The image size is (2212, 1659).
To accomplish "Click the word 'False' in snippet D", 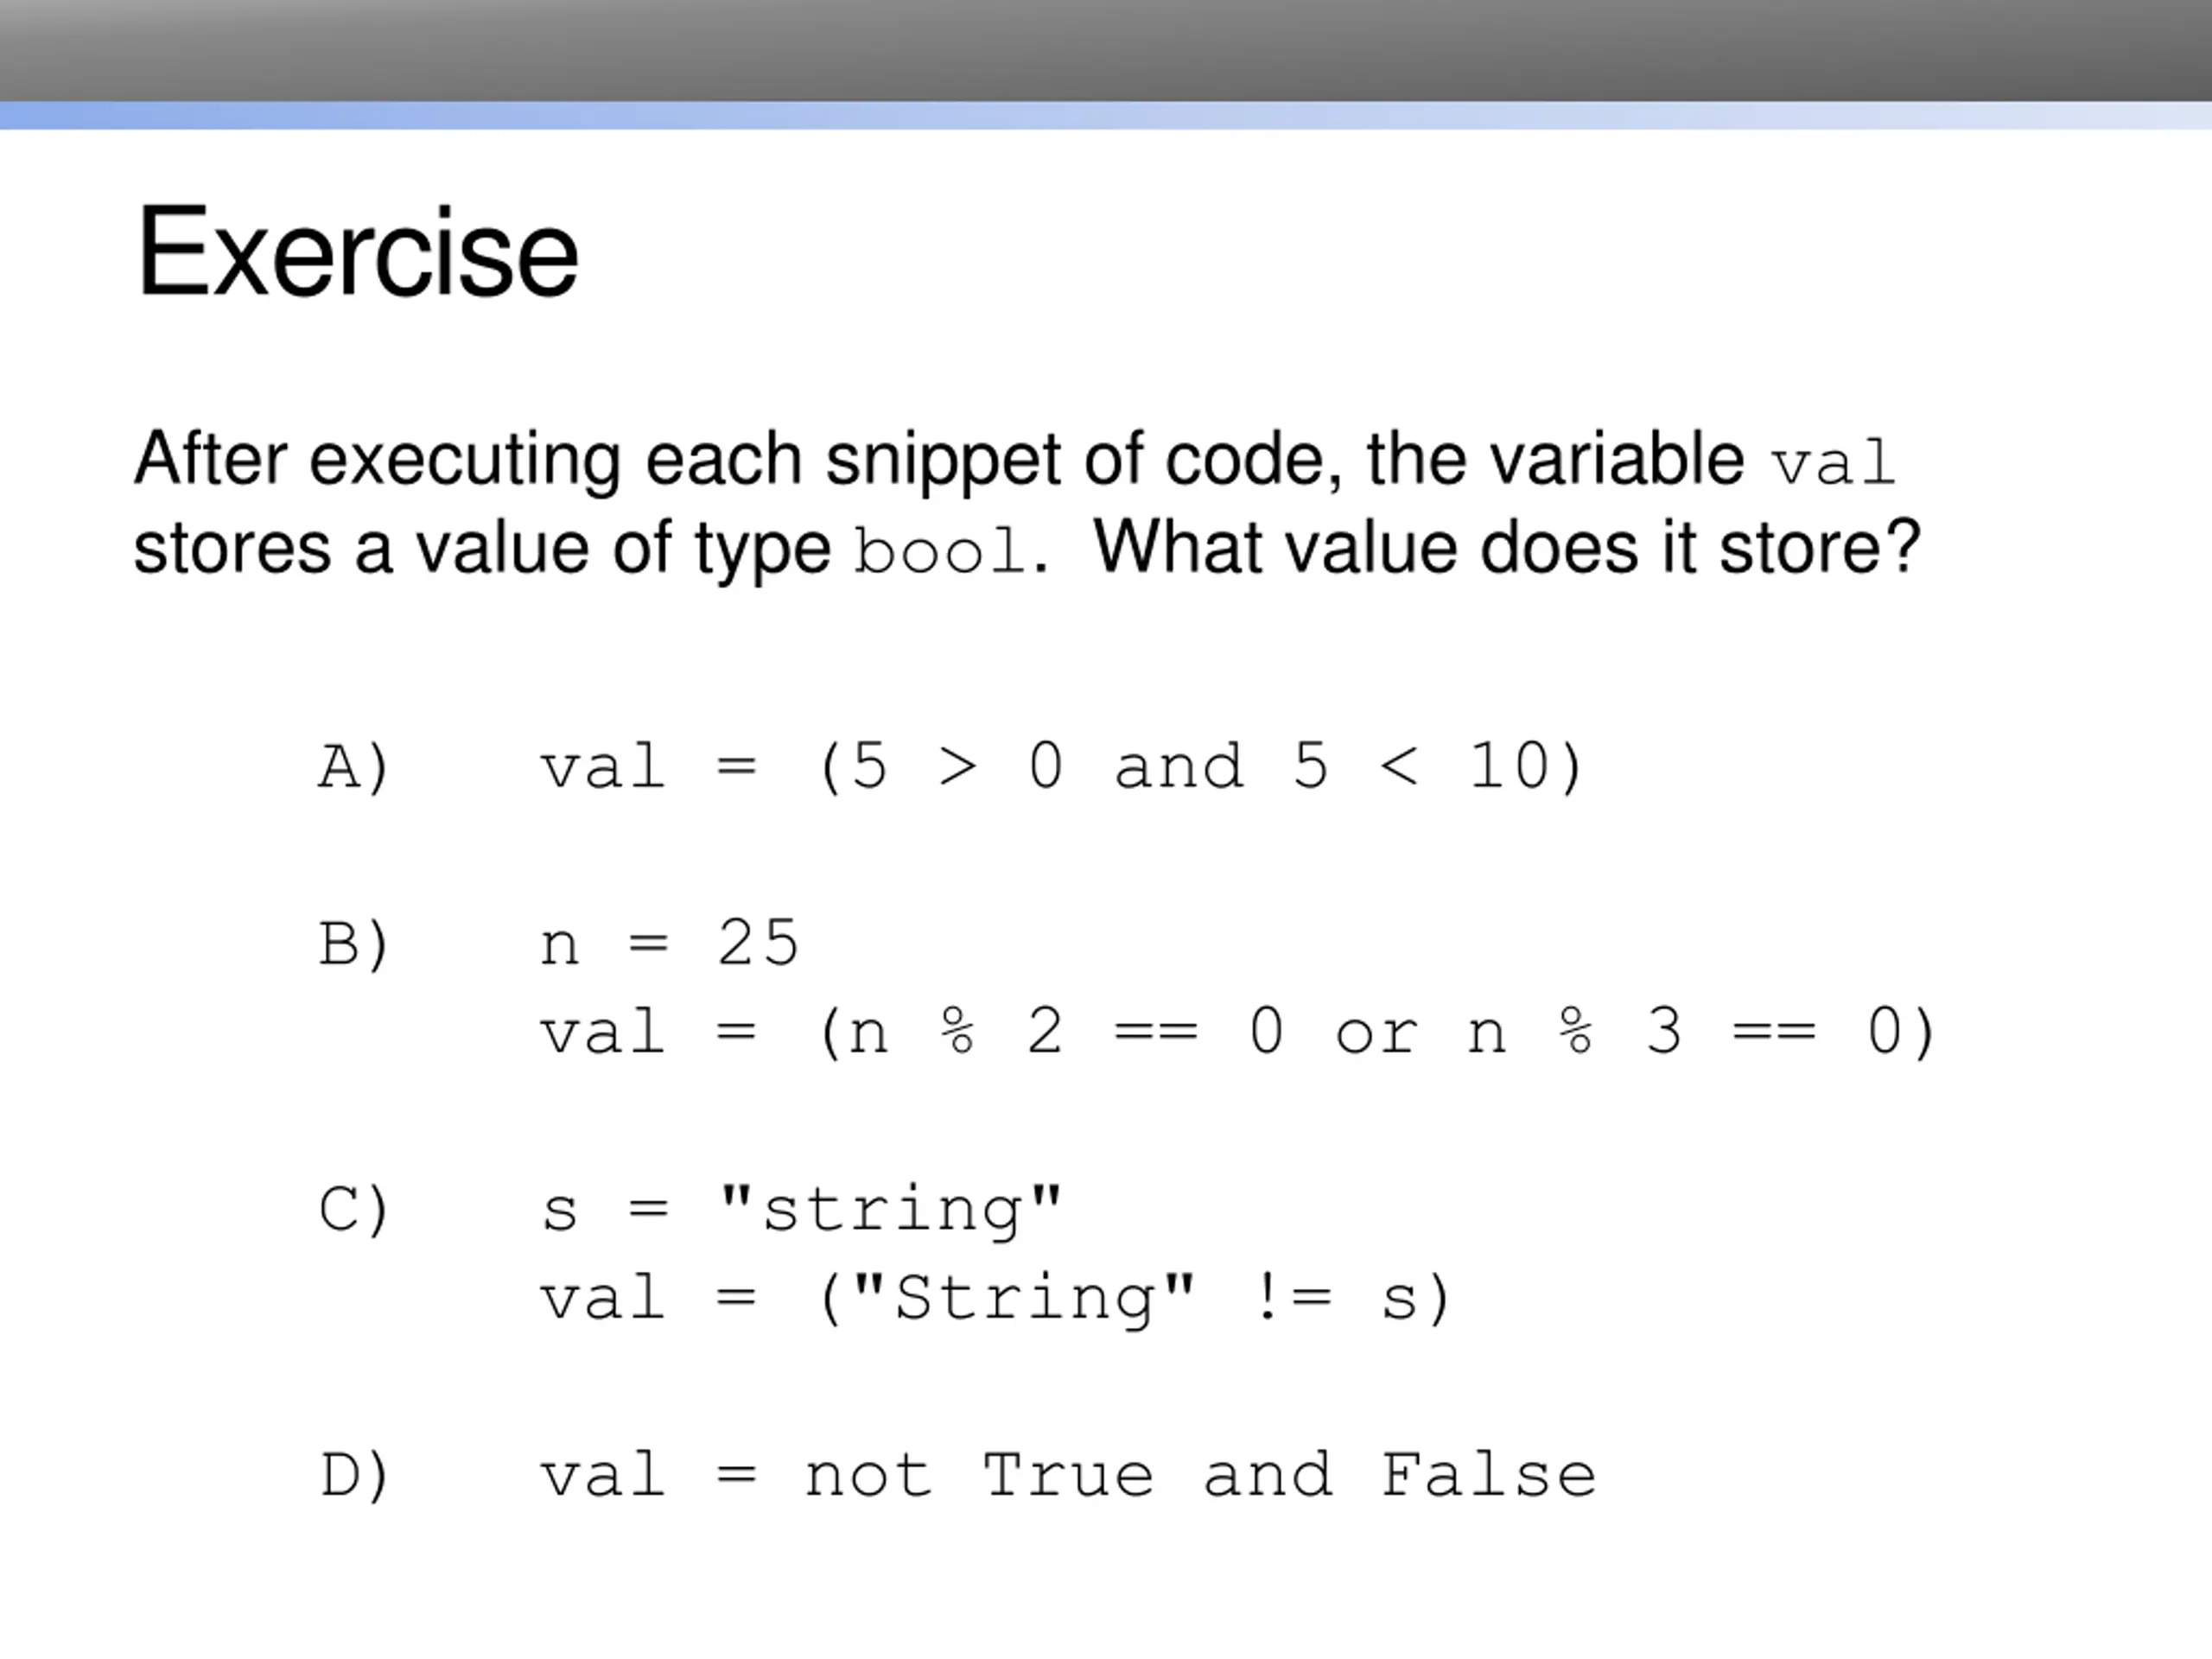I will click(x=1488, y=1476).
